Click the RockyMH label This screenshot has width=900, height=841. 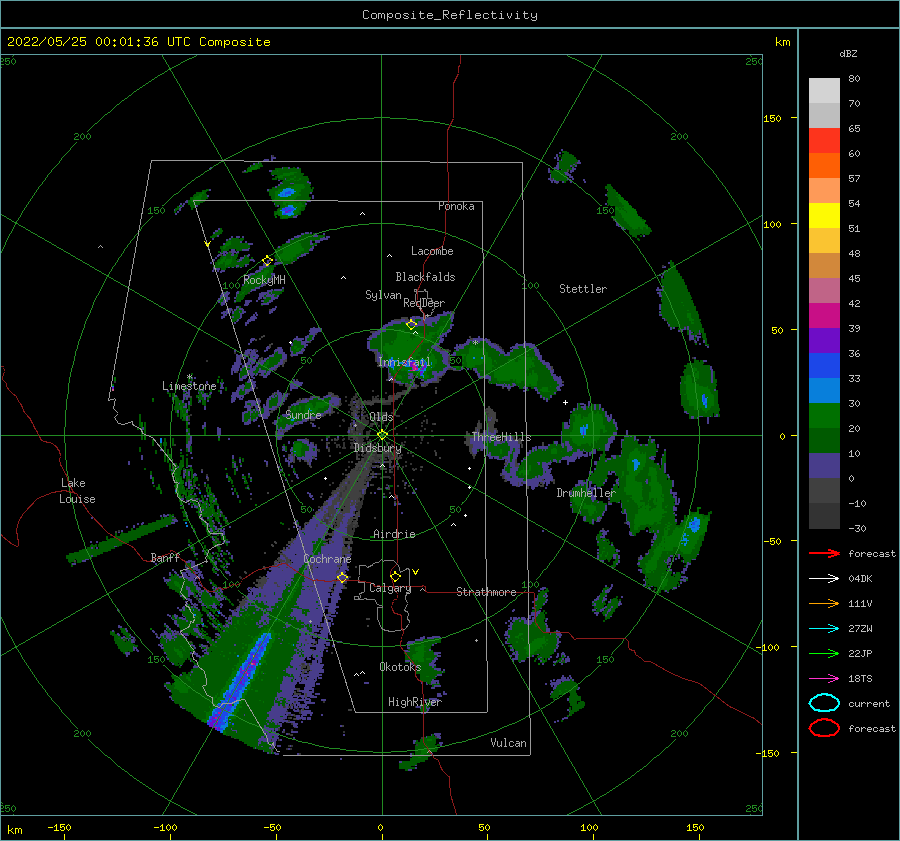click(264, 280)
